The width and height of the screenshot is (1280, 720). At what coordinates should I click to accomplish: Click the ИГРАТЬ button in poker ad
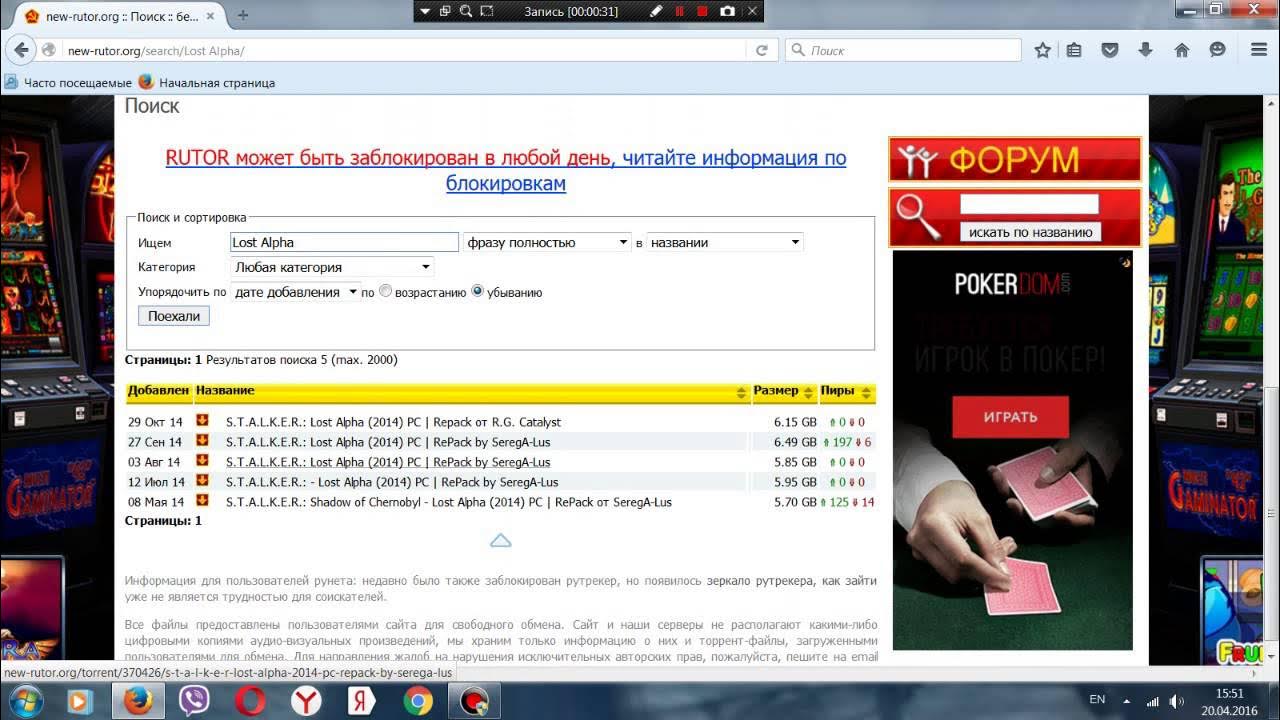pyautogui.click(x=1011, y=417)
